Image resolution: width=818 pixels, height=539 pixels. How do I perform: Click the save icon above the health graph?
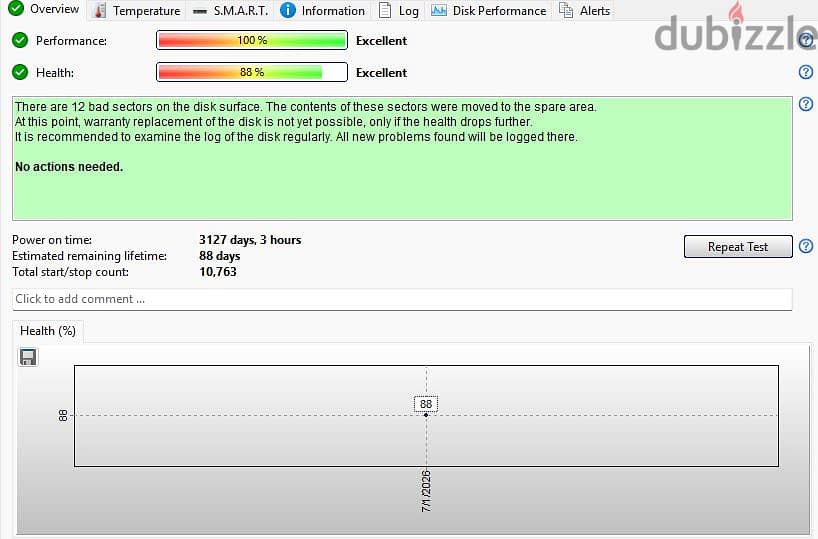pos(28,357)
